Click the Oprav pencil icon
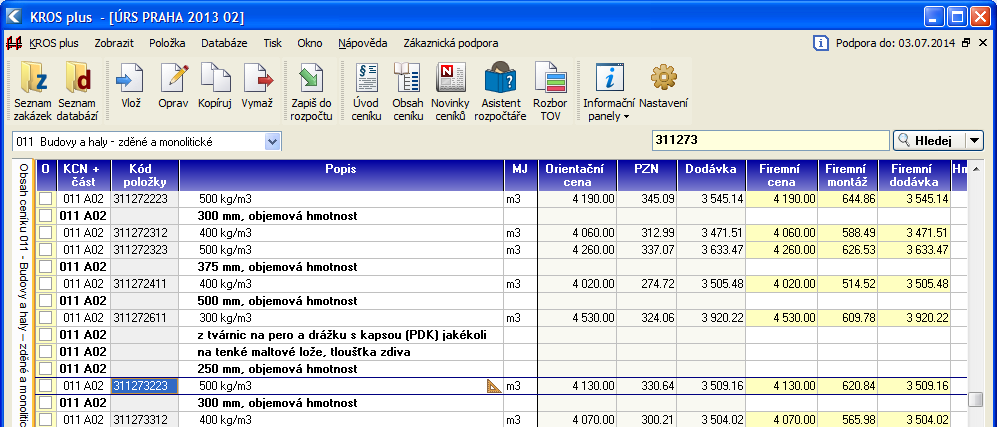Image resolution: width=997 pixels, height=427 pixels. tap(174, 78)
